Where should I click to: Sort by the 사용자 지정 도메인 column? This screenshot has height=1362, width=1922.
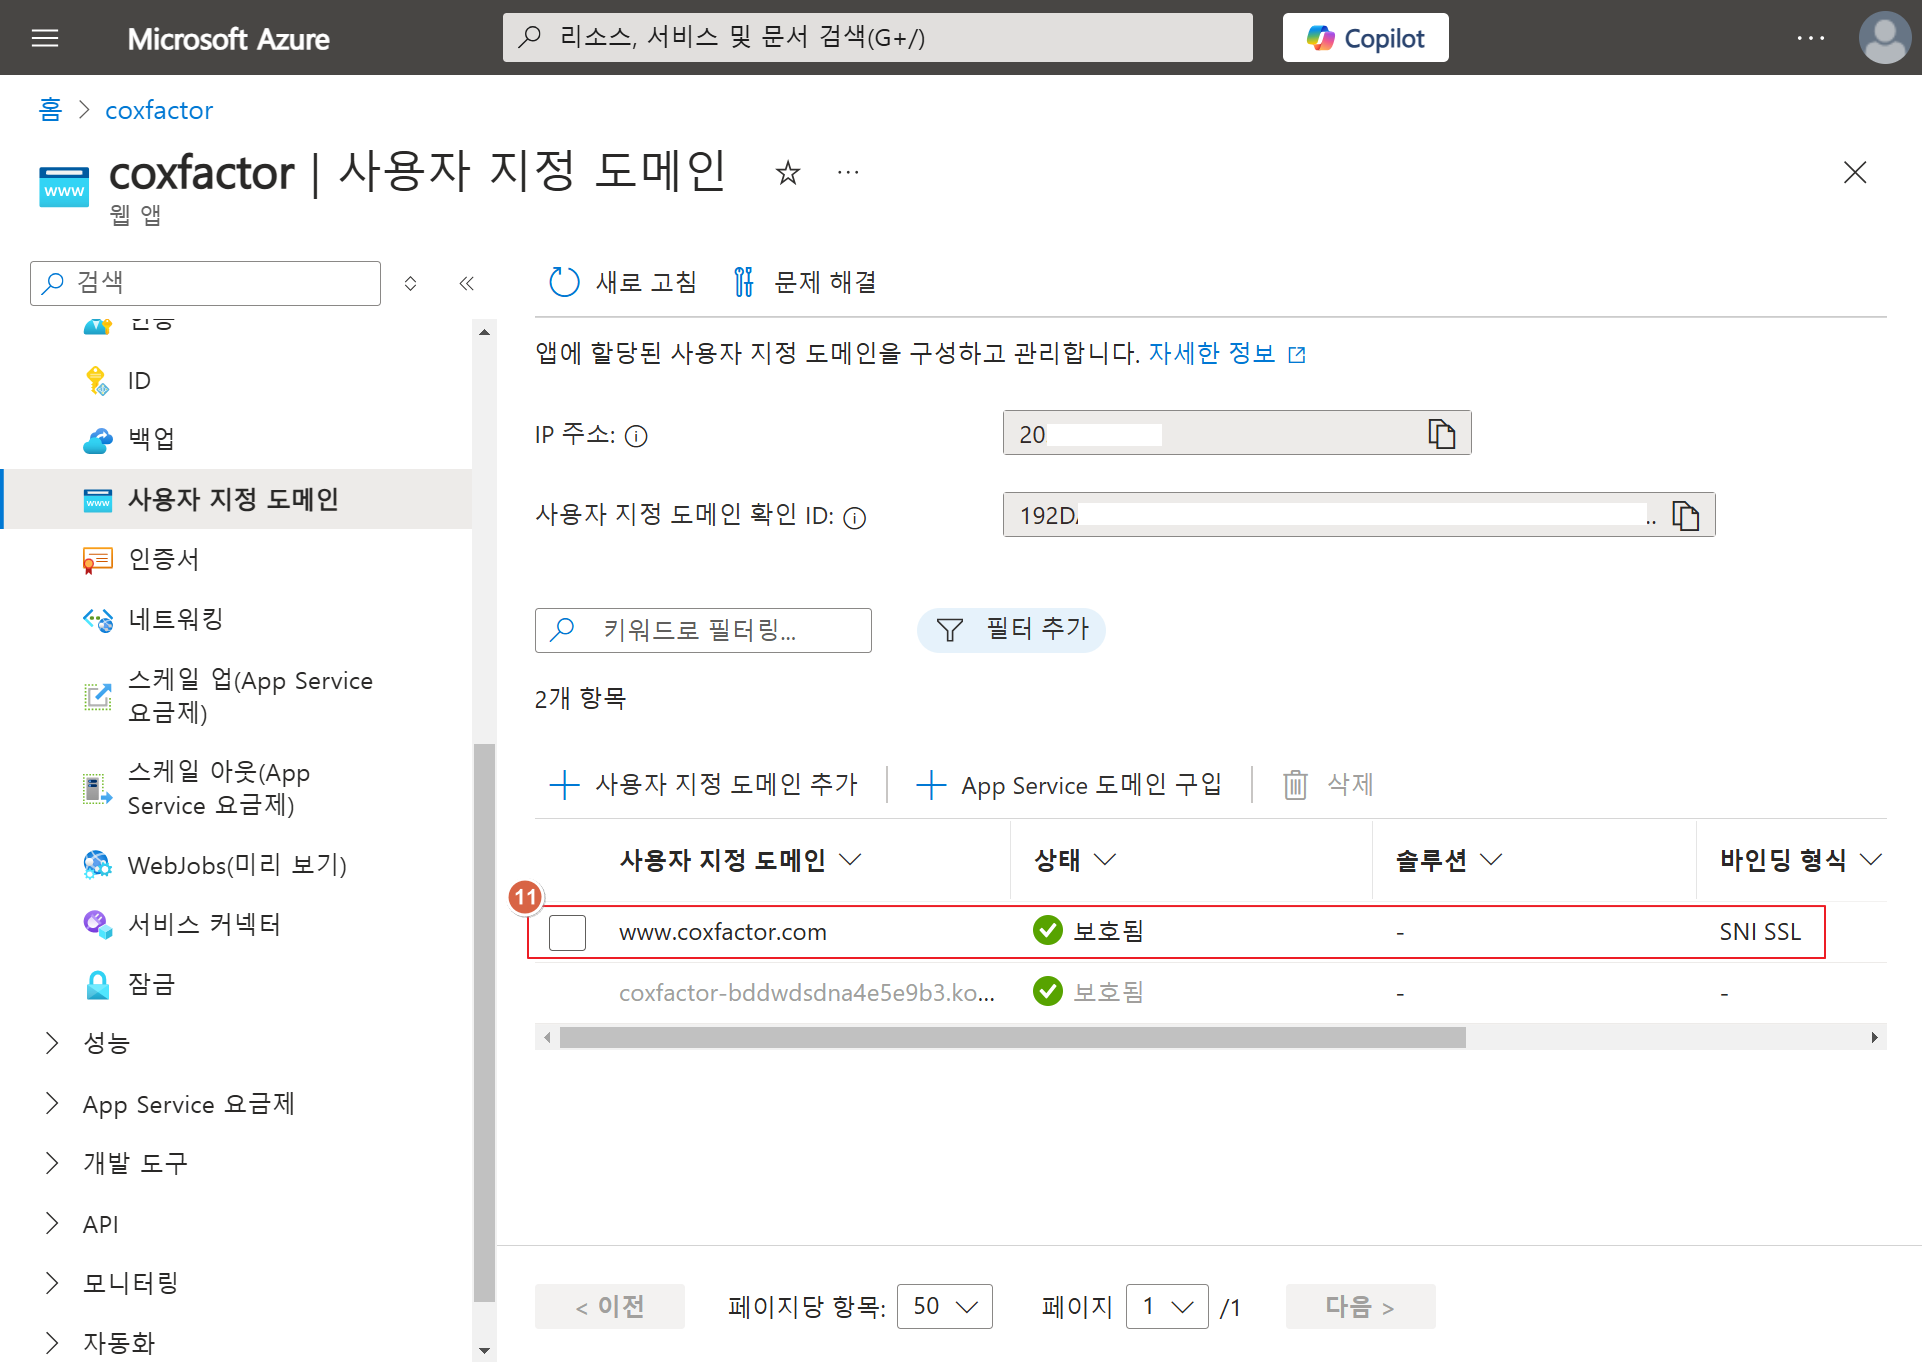pos(740,860)
